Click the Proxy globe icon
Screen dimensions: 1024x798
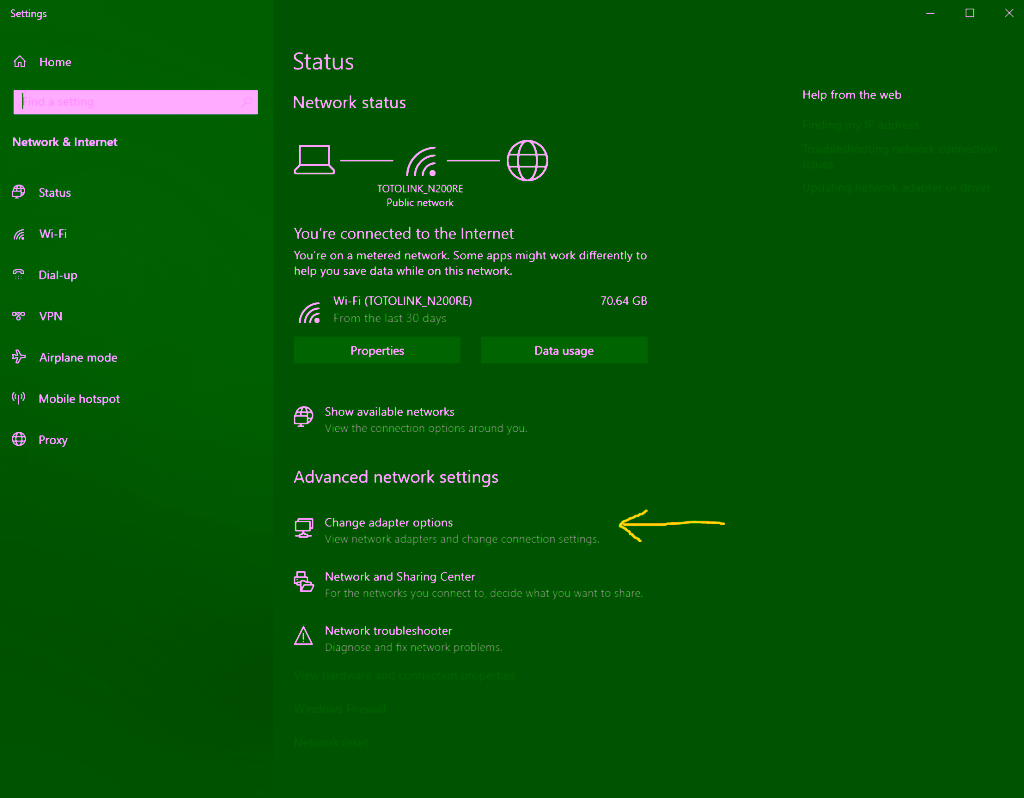click(x=19, y=440)
